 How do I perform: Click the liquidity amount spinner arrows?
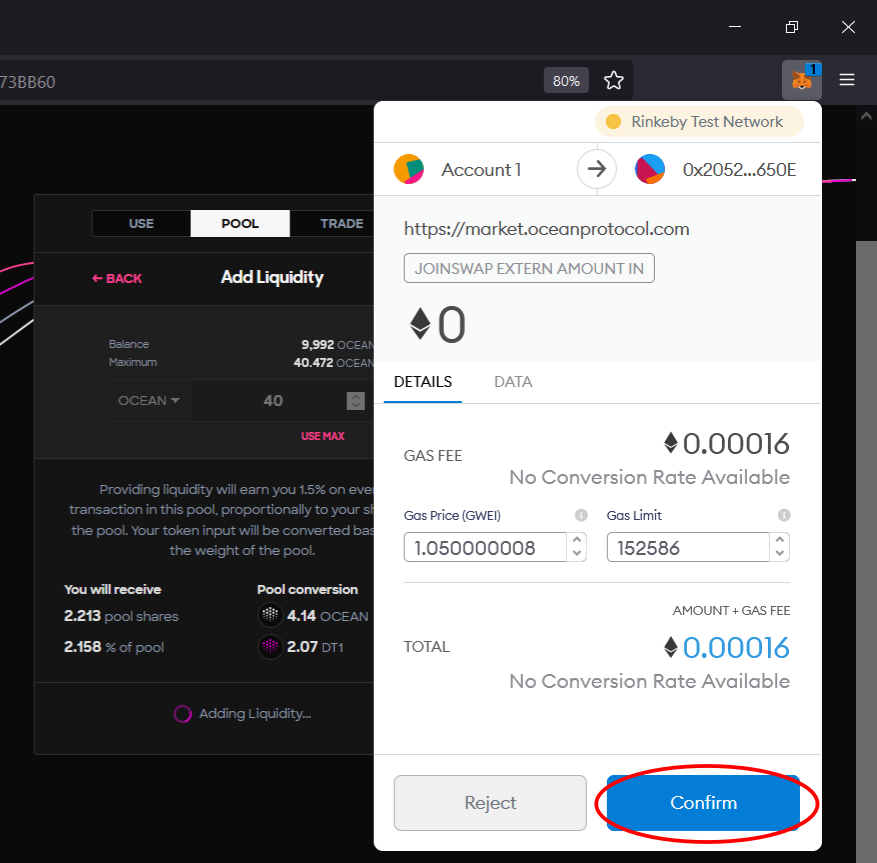point(356,400)
